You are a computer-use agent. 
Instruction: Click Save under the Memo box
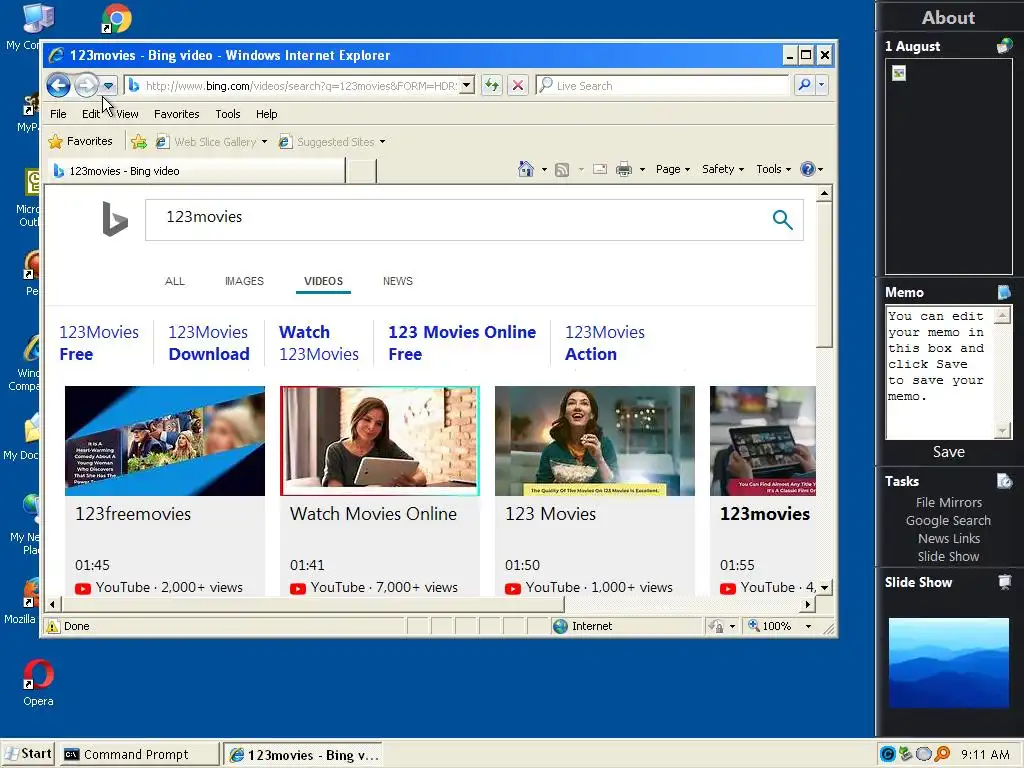(948, 452)
